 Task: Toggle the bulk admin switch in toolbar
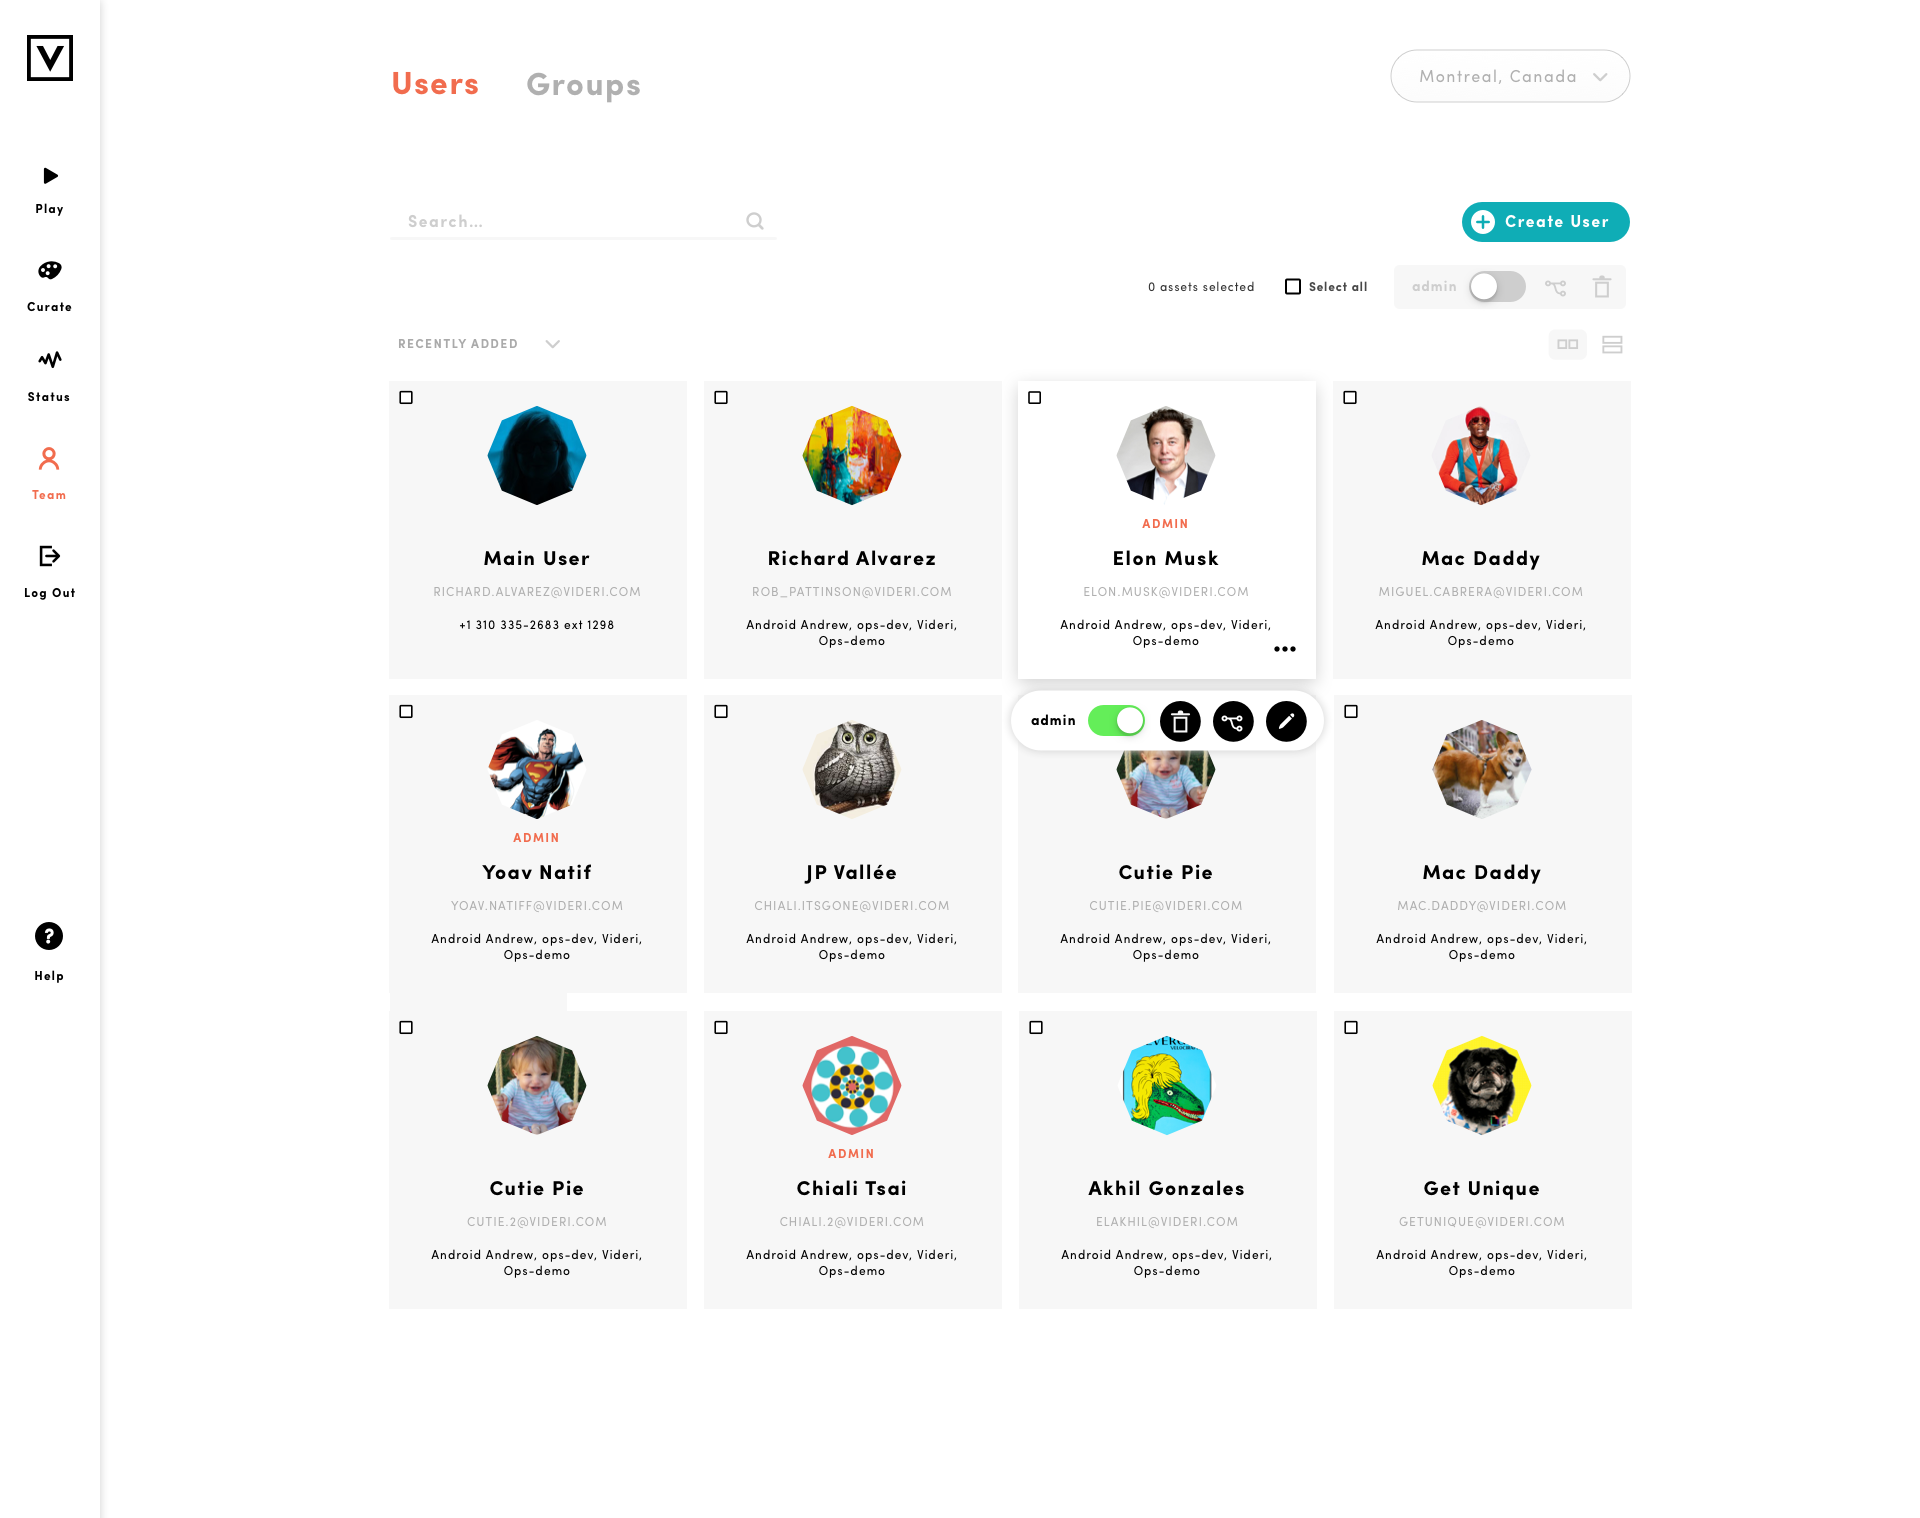tap(1497, 287)
